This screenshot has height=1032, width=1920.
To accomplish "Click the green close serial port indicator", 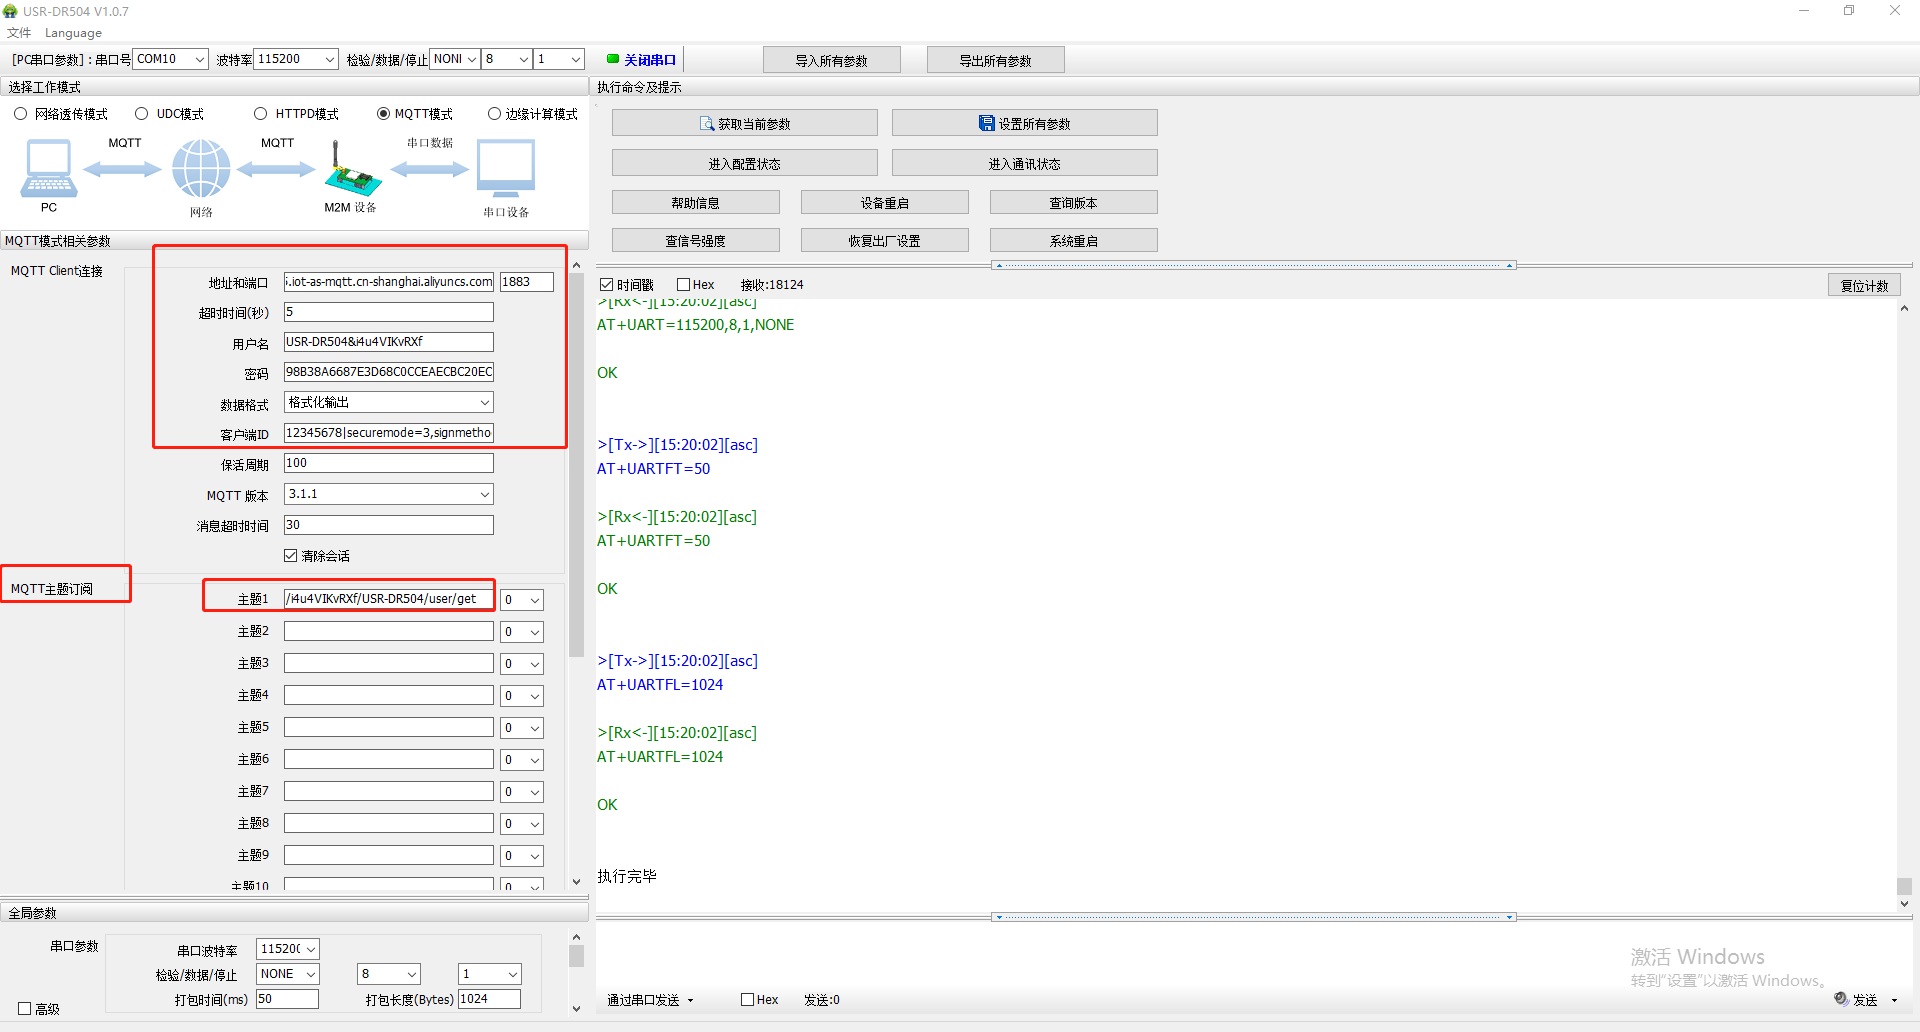I will tap(613, 59).
